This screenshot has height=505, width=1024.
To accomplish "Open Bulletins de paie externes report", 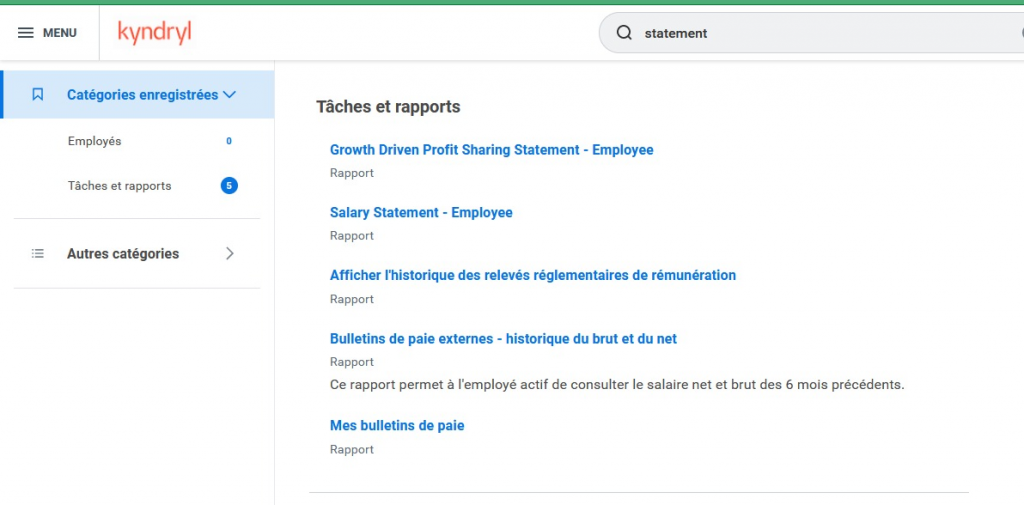I will point(504,338).
